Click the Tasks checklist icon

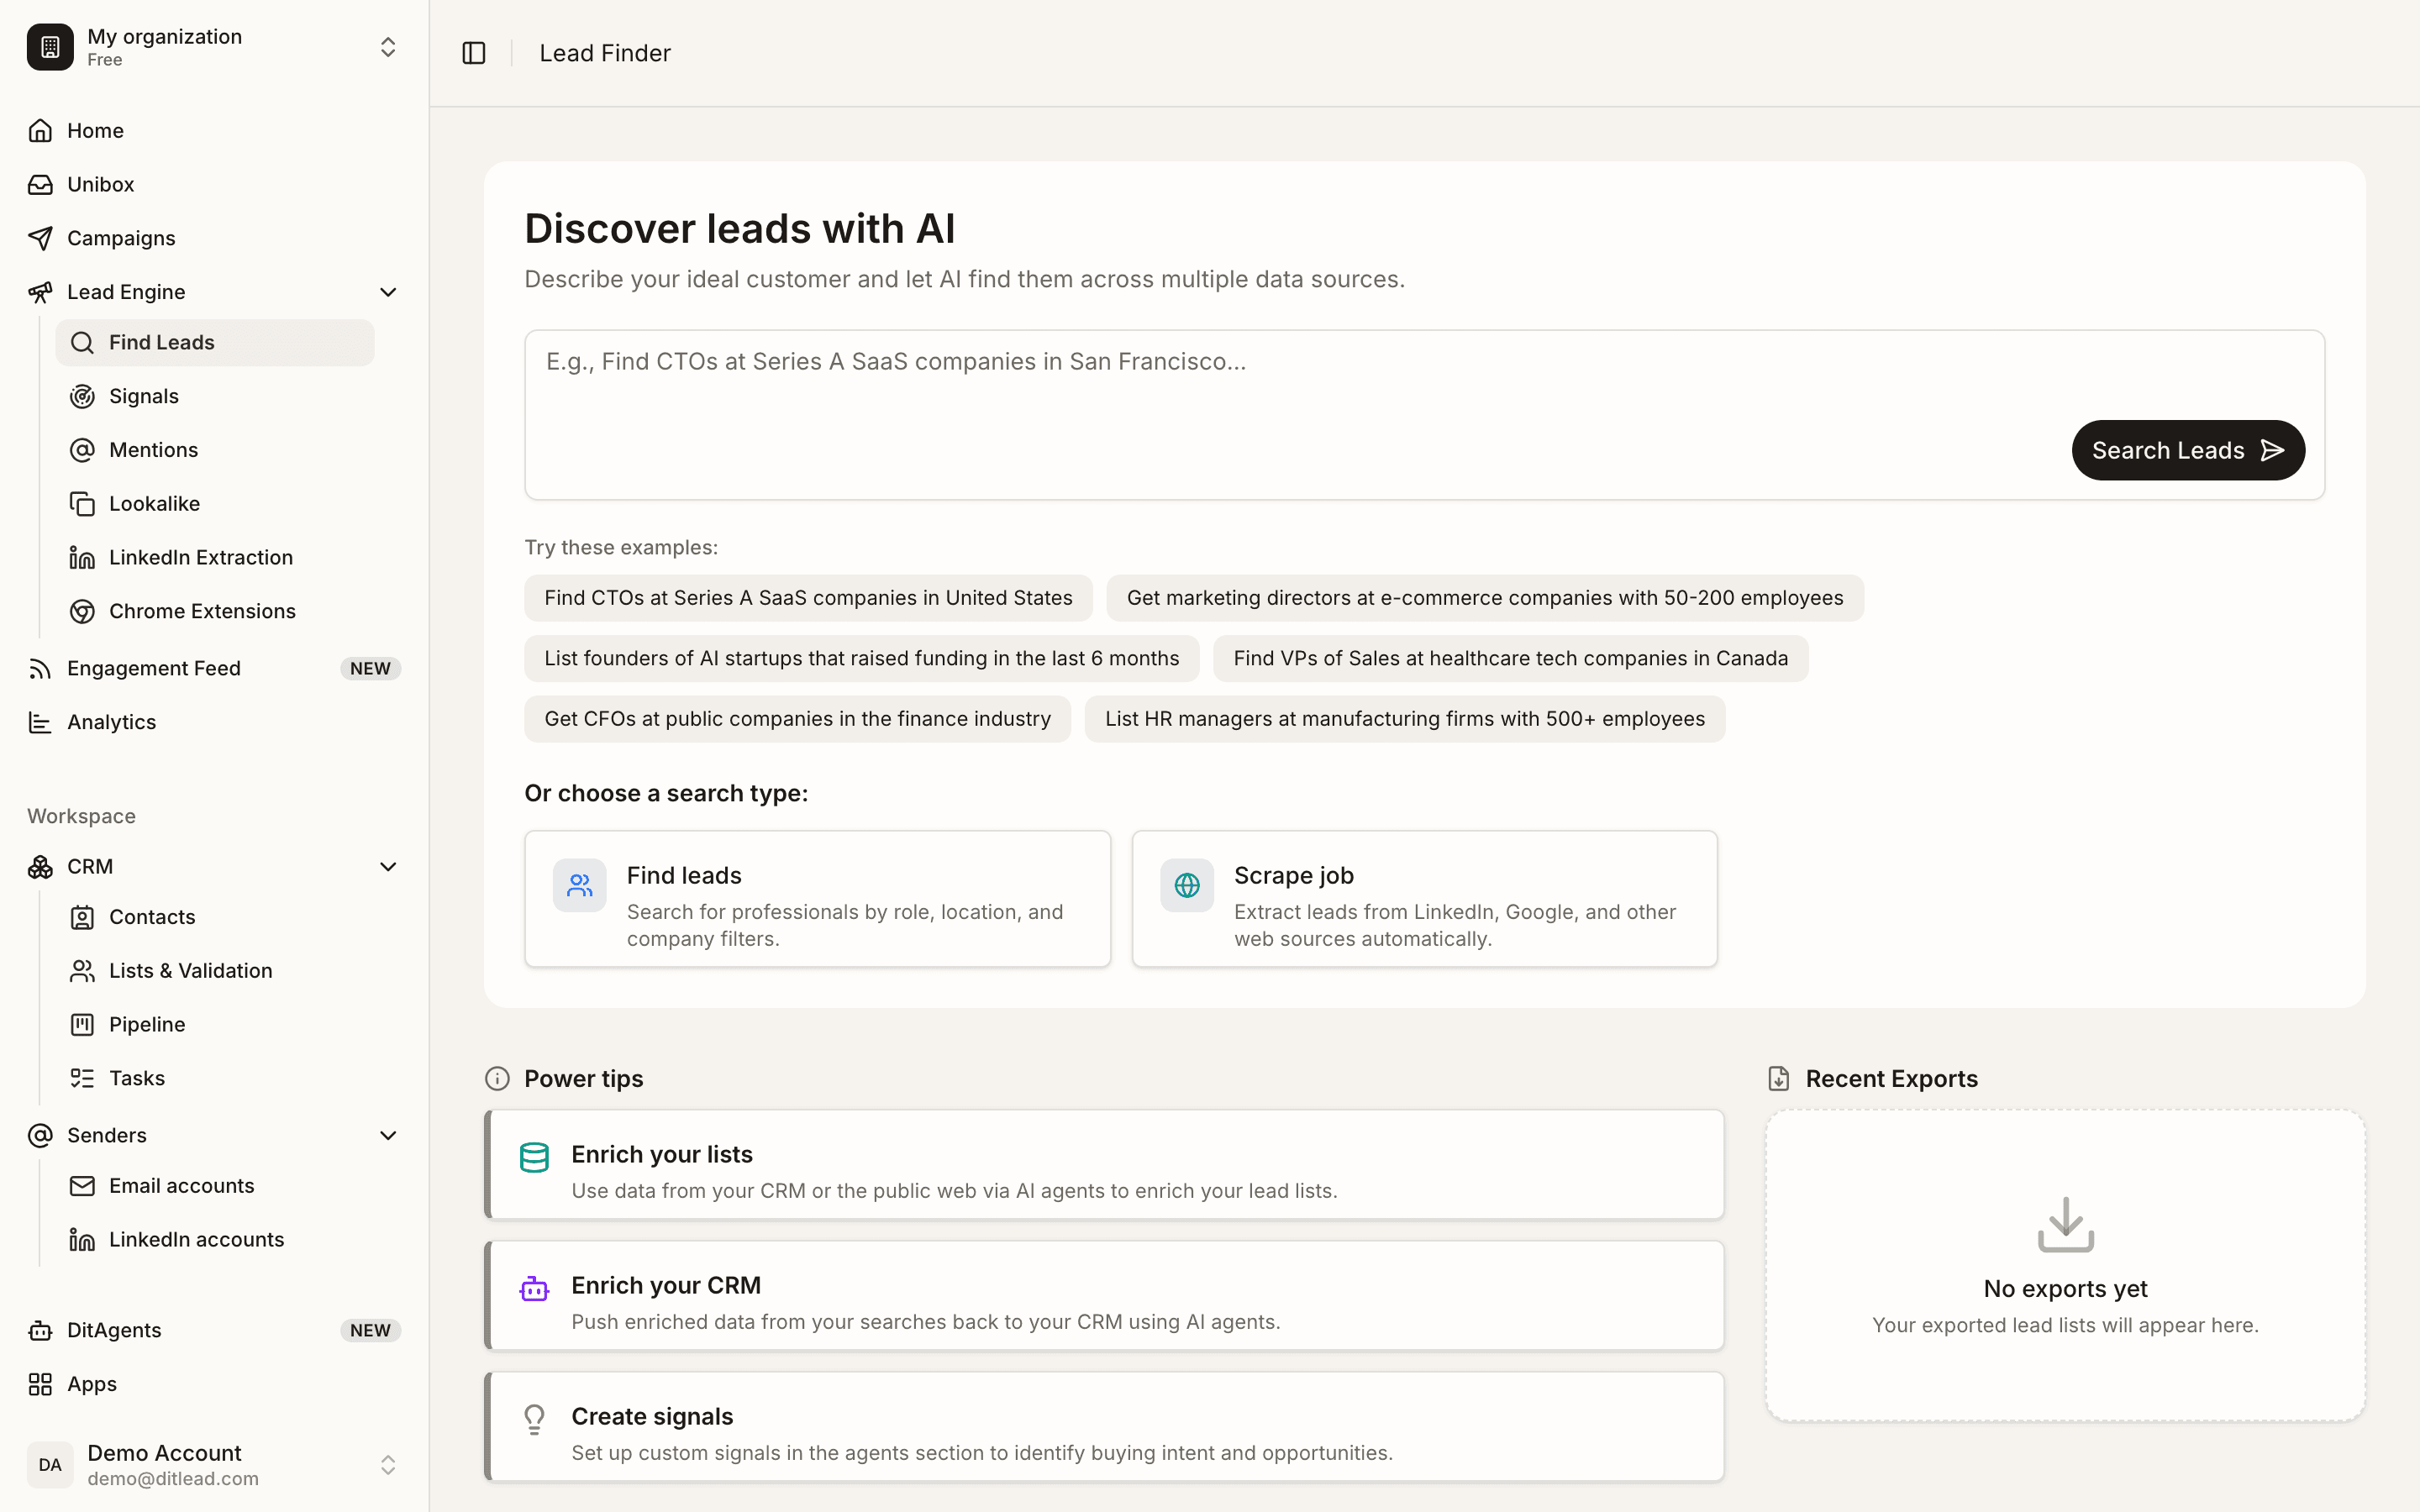[82, 1079]
